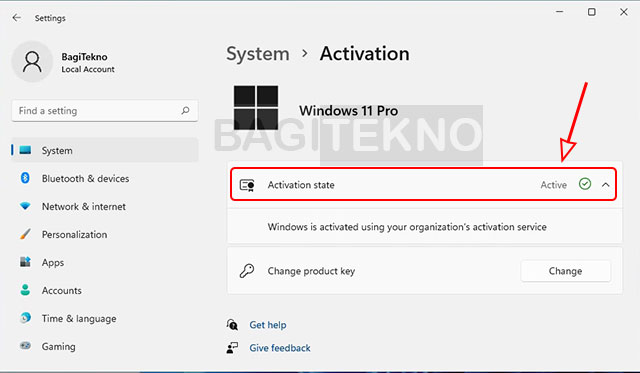Click the Windows 11 Pro edition text
This screenshot has height=373, width=640.
coord(348,111)
